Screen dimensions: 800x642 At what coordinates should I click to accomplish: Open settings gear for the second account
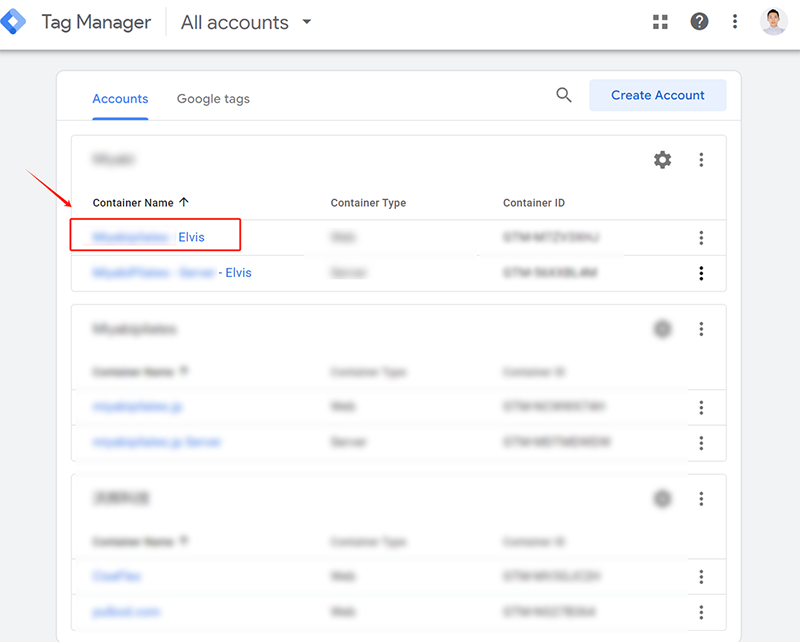(662, 329)
